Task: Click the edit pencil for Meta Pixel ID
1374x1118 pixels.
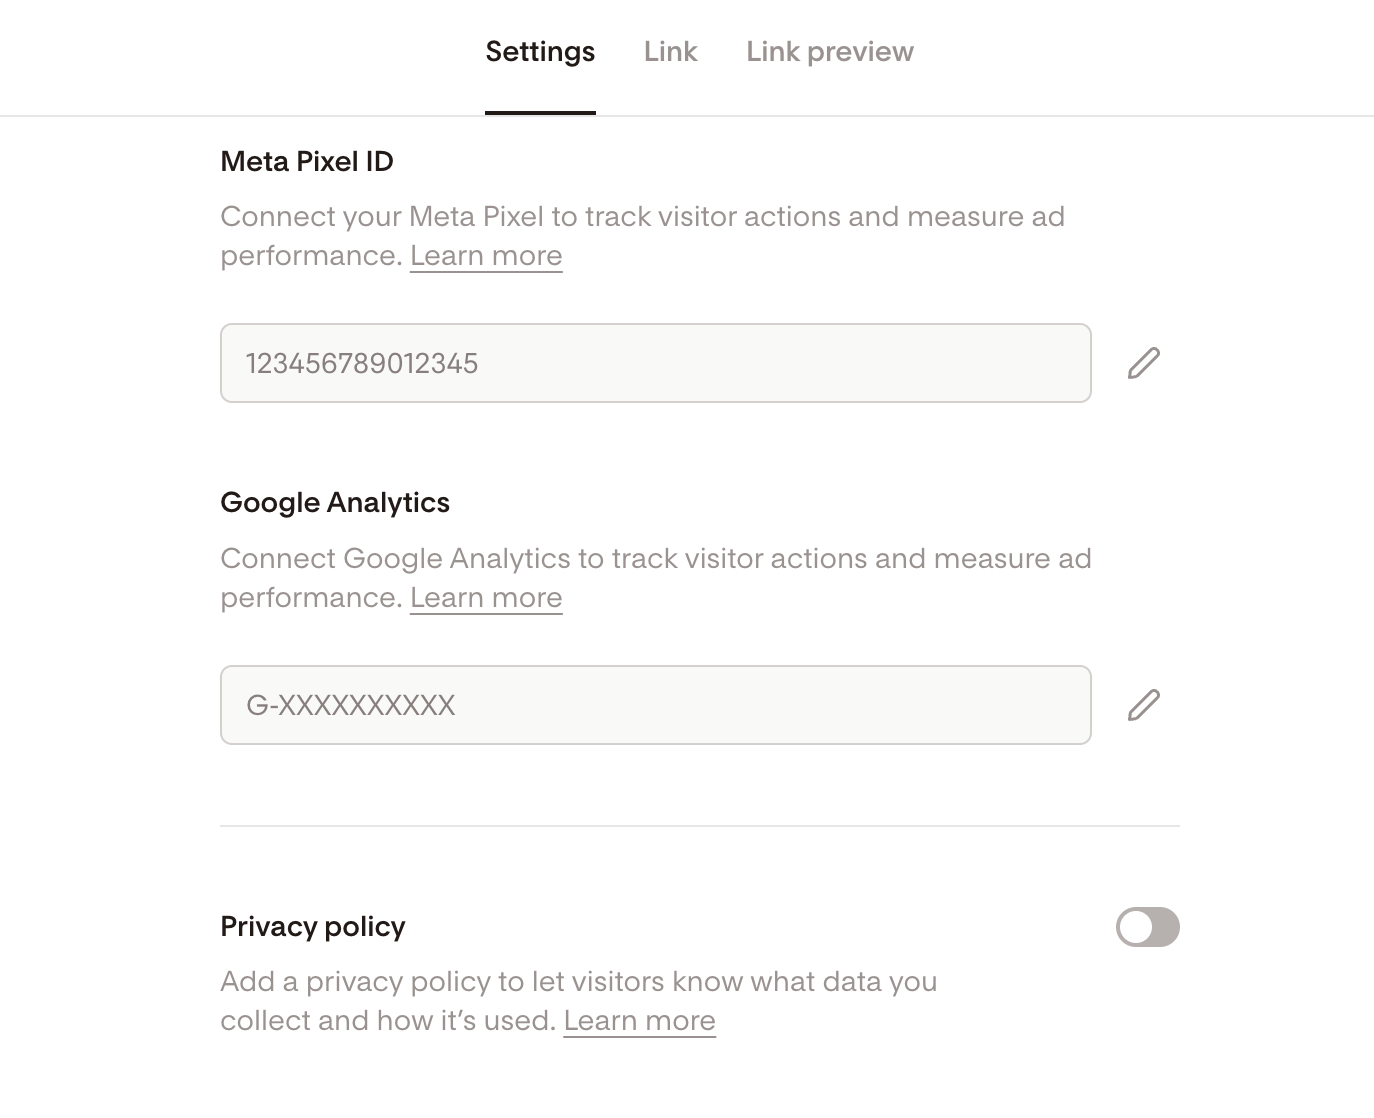Action: pos(1143,363)
